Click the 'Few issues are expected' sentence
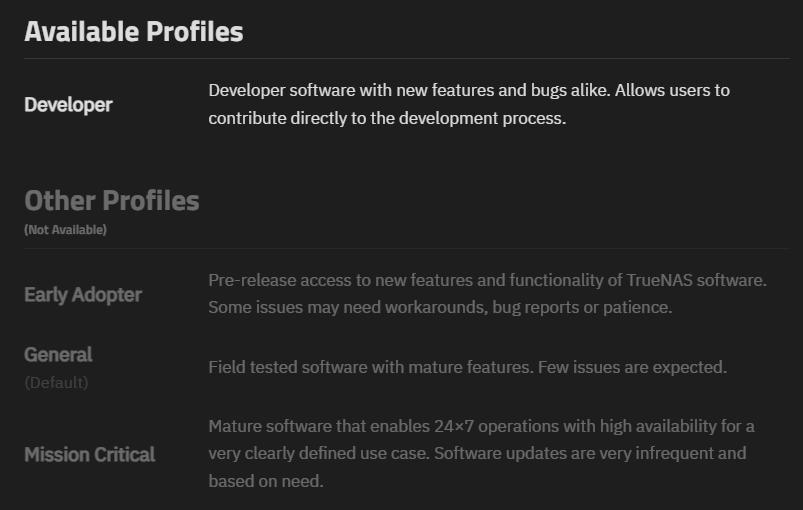This screenshot has height=510, width=803. click(x=632, y=367)
